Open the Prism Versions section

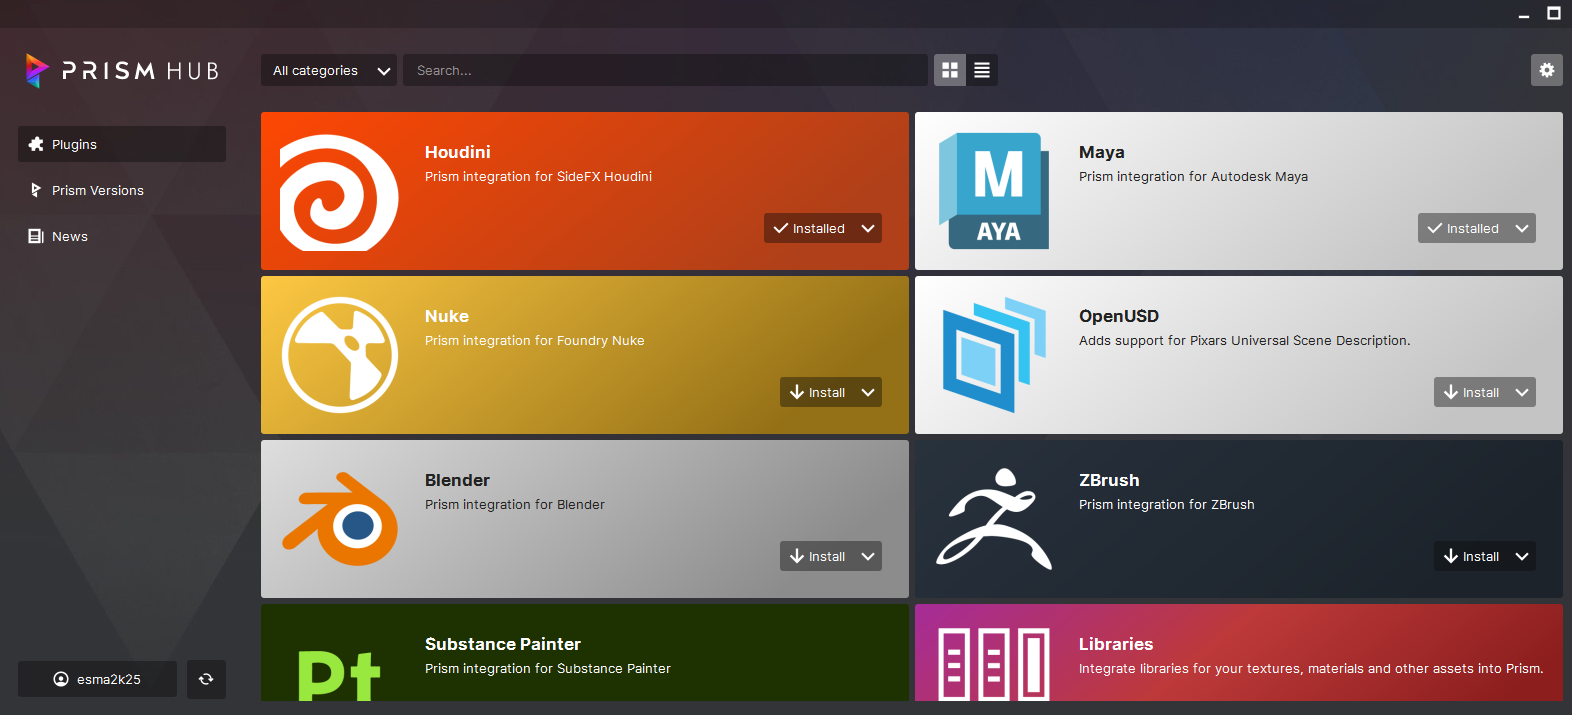point(97,190)
